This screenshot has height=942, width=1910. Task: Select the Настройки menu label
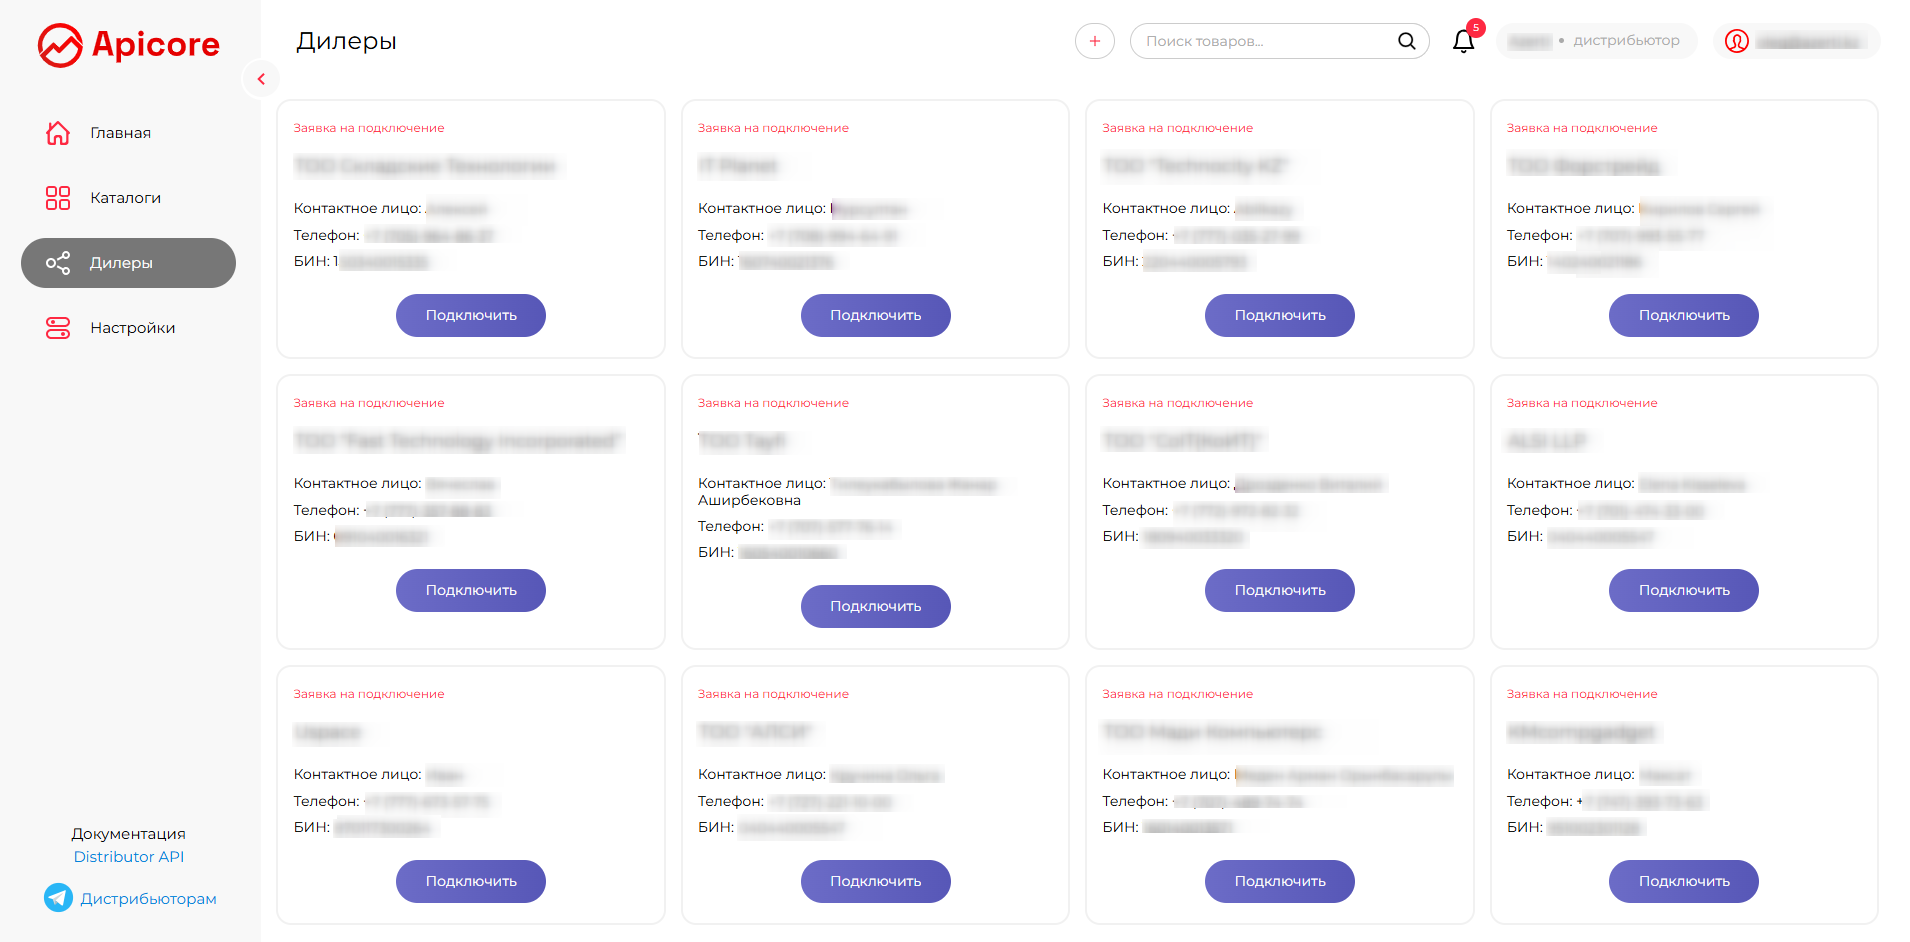[133, 328]
